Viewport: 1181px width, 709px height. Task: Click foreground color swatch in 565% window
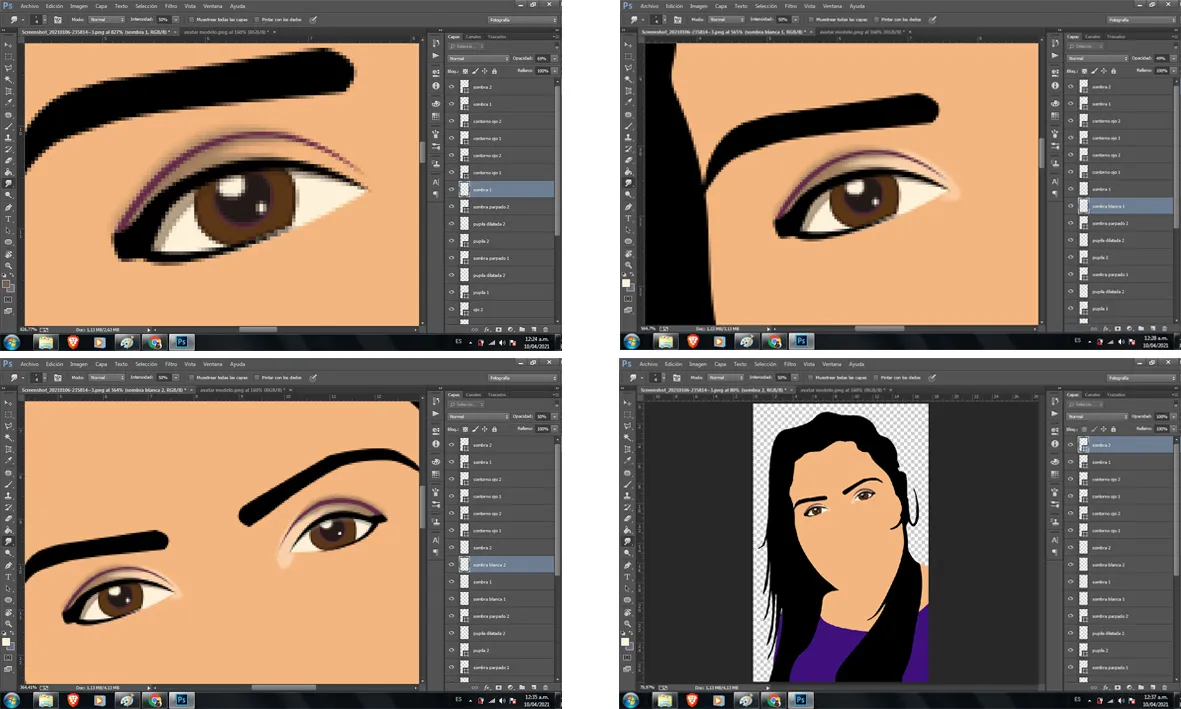(625, 283)
